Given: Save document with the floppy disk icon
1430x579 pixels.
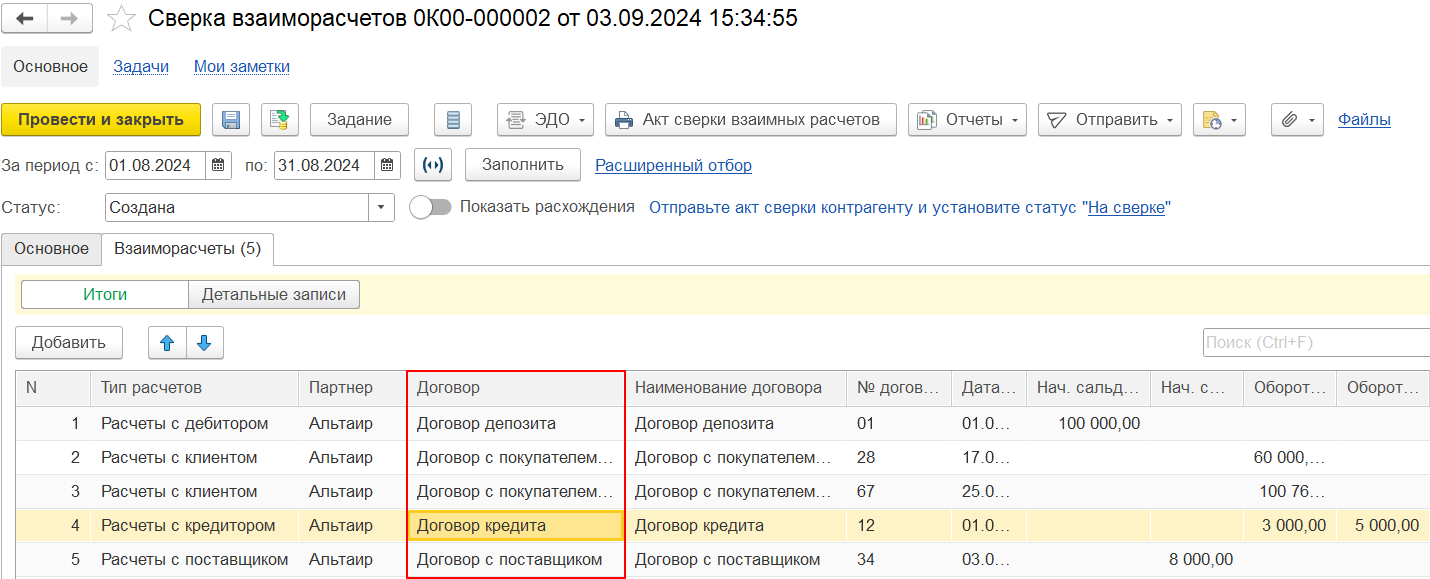Looking at the screenshot, I should tap(231, 120).
